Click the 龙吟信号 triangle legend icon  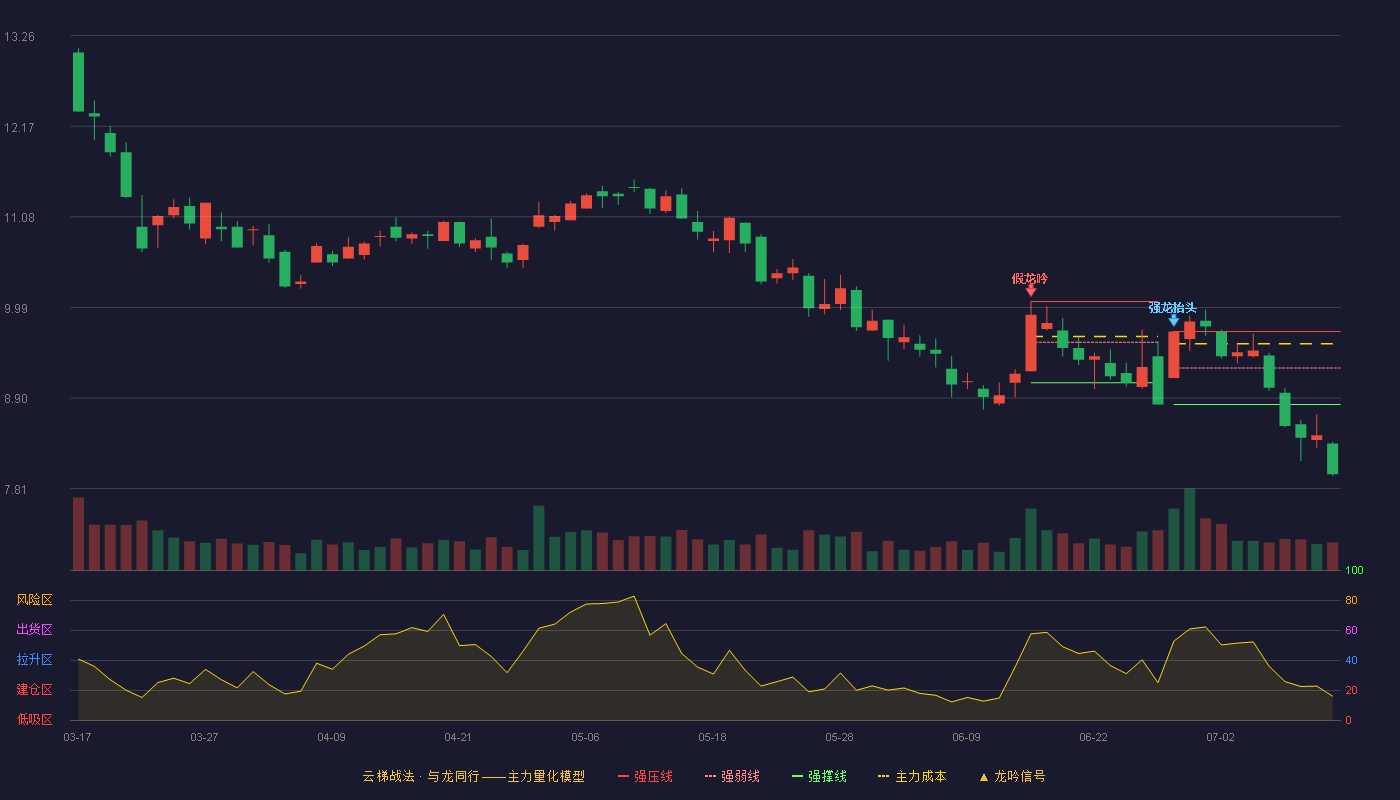tap(983, 776)
